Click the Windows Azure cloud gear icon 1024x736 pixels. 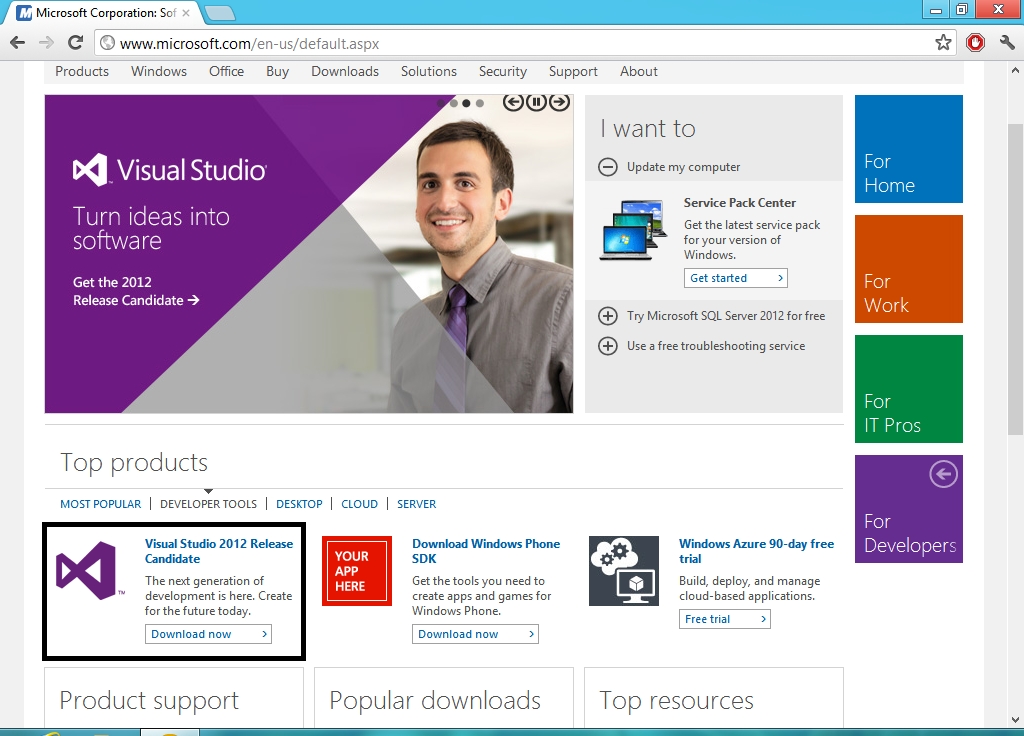coord(623,571)
